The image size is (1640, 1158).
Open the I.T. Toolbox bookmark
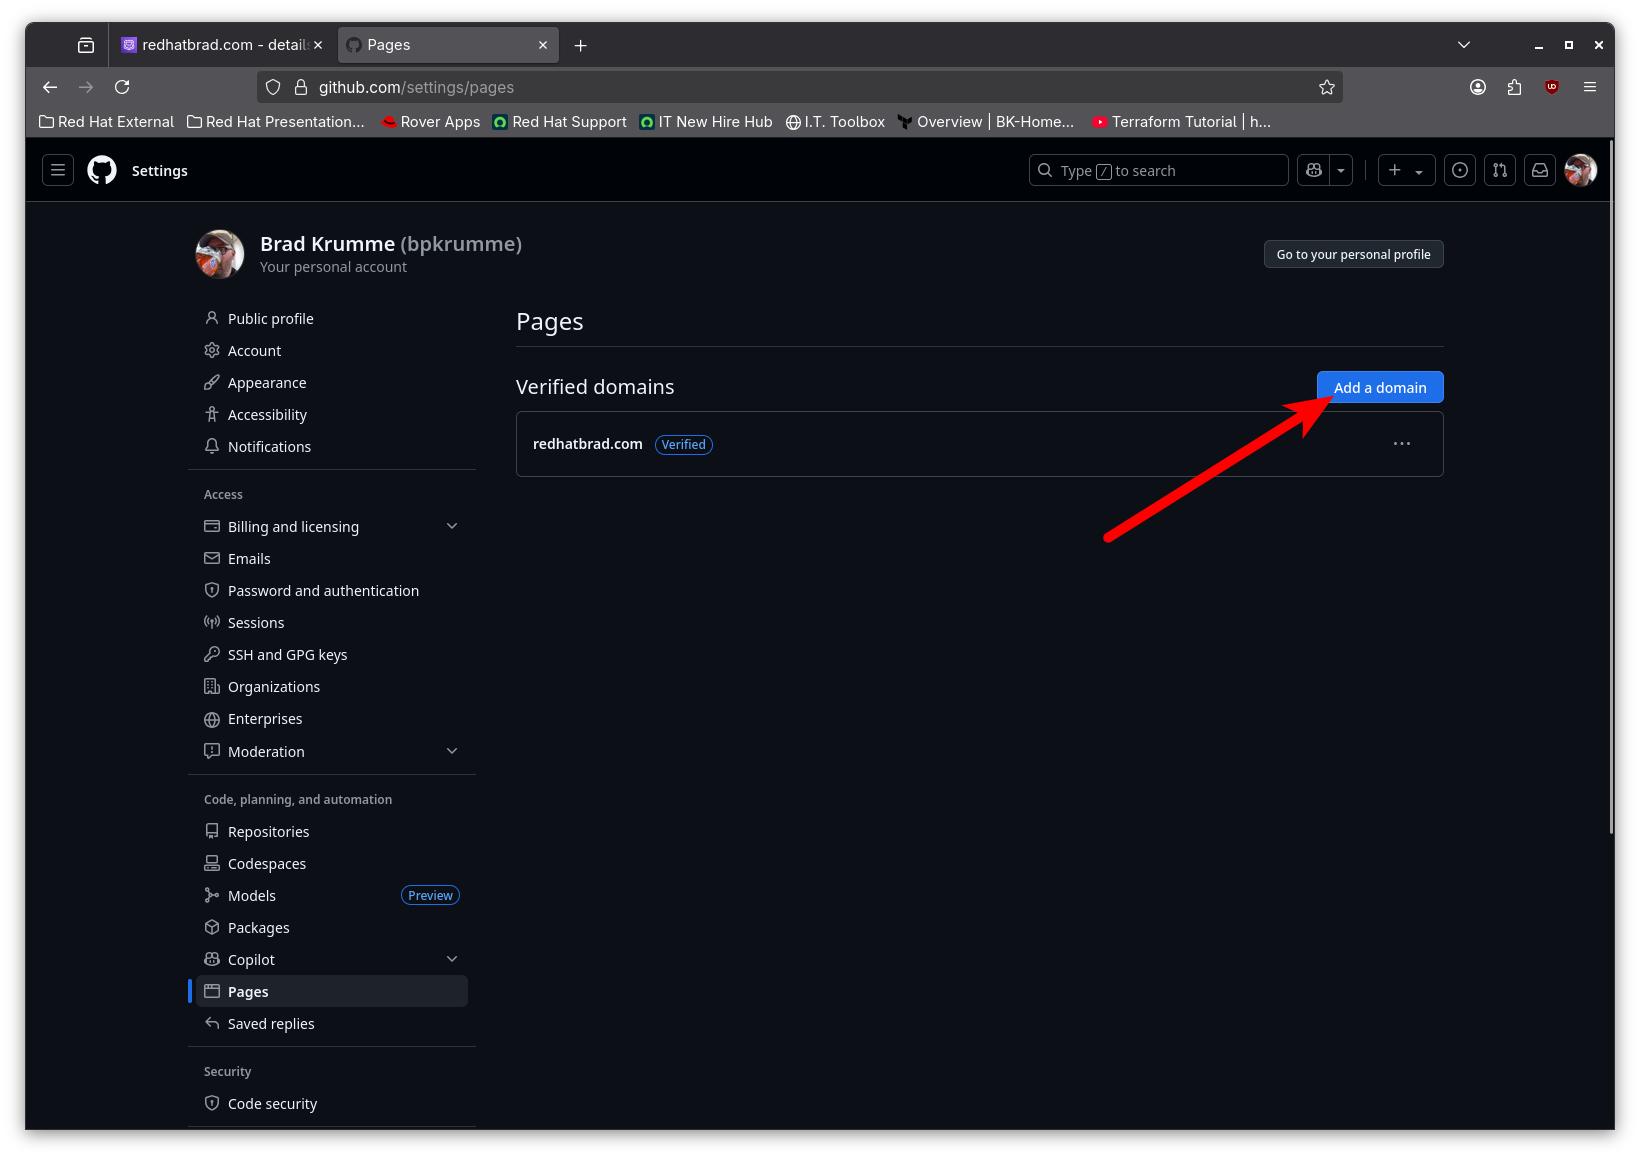(835, 122)
